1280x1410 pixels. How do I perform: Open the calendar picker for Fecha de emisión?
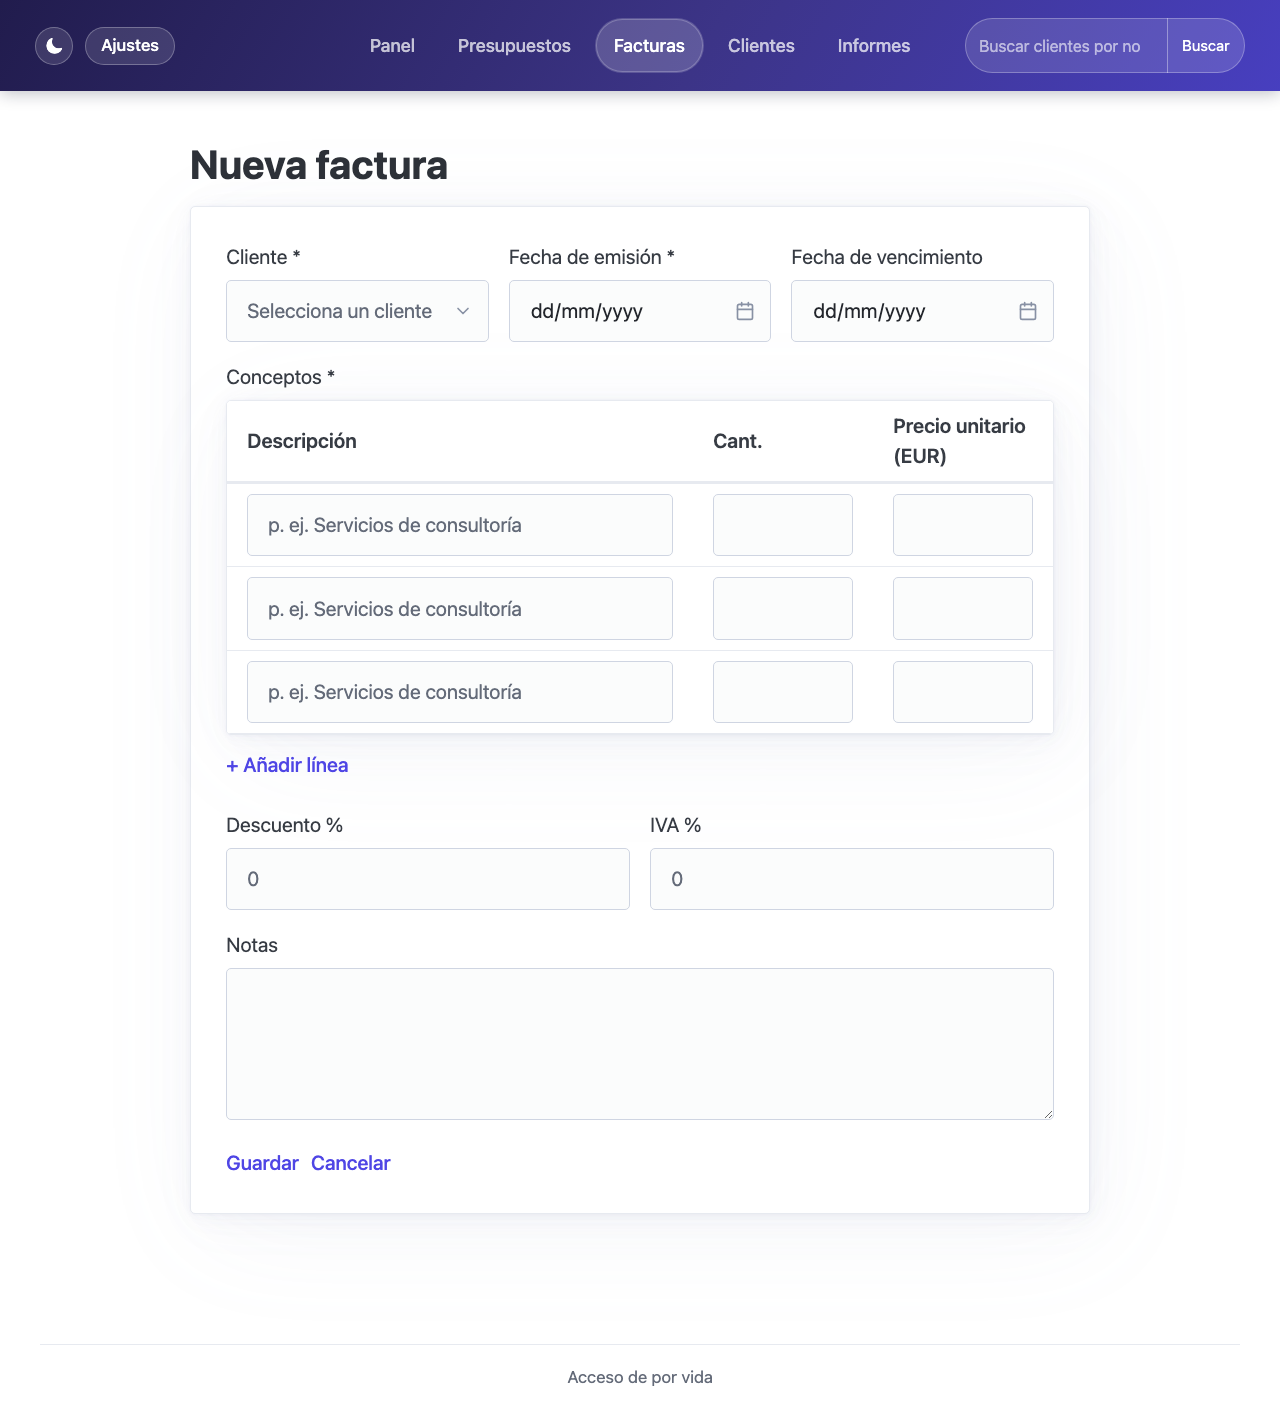coord(745,311)
